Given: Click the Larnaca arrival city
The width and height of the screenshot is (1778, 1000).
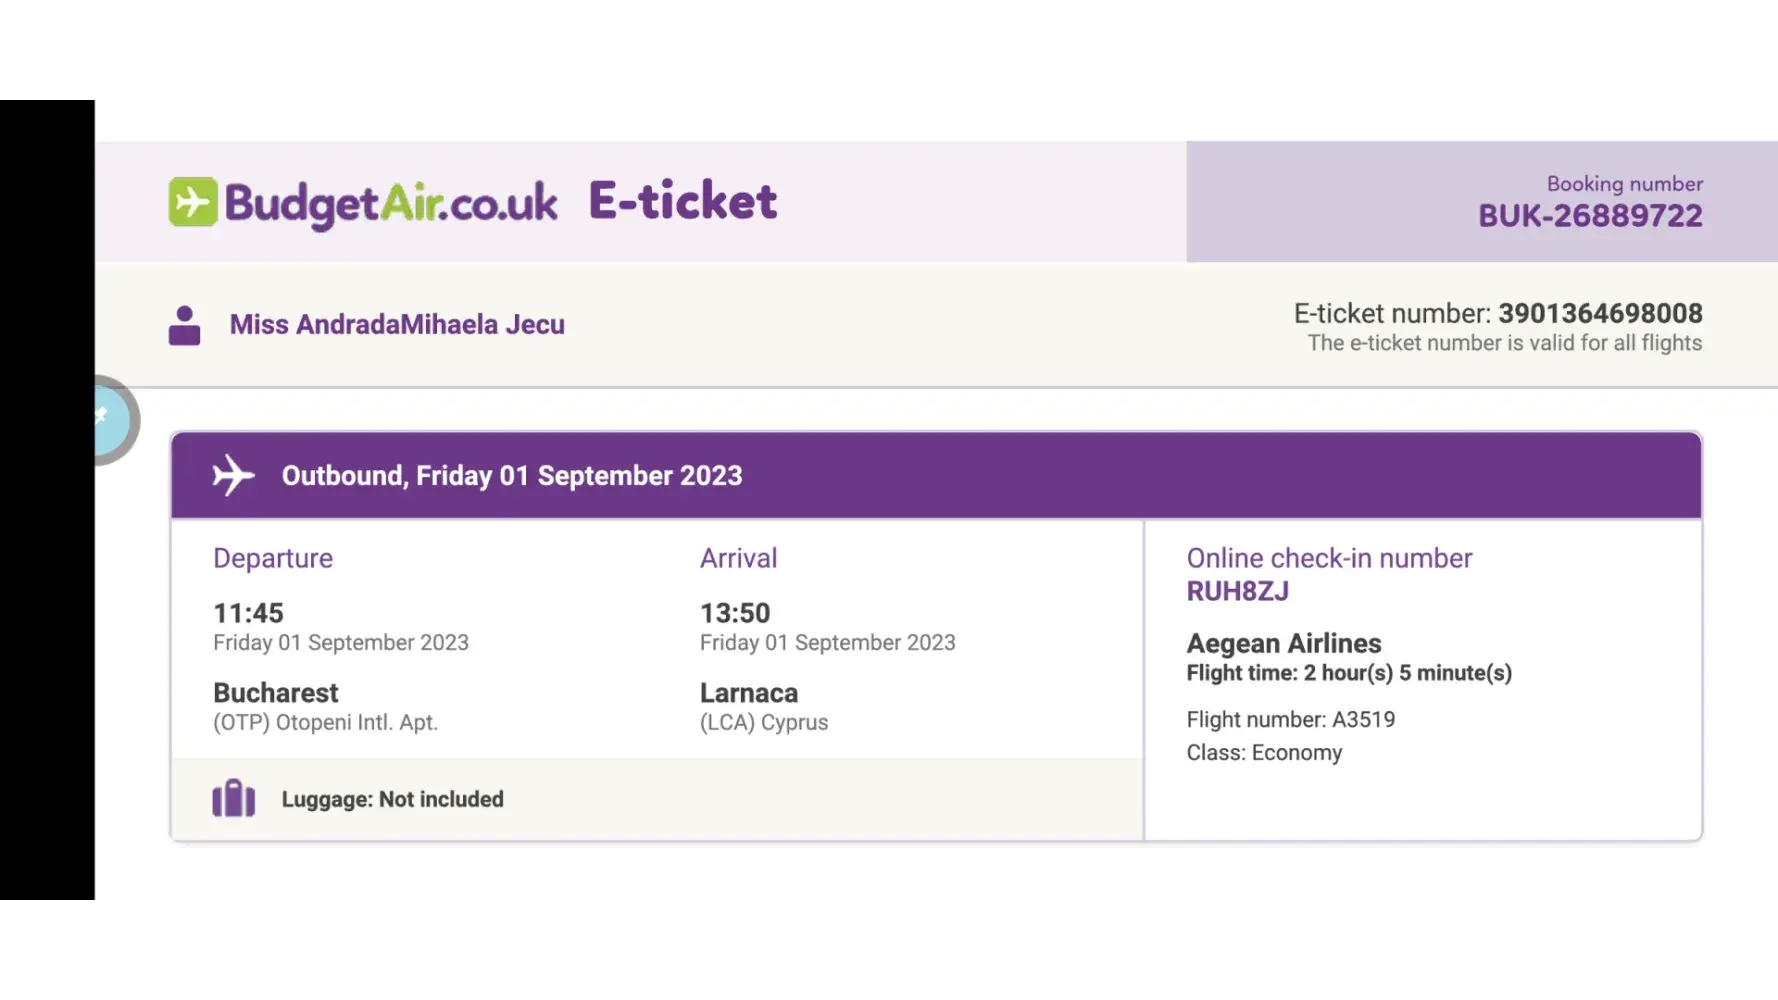Looking at the screenshot, I should [749, 693].
